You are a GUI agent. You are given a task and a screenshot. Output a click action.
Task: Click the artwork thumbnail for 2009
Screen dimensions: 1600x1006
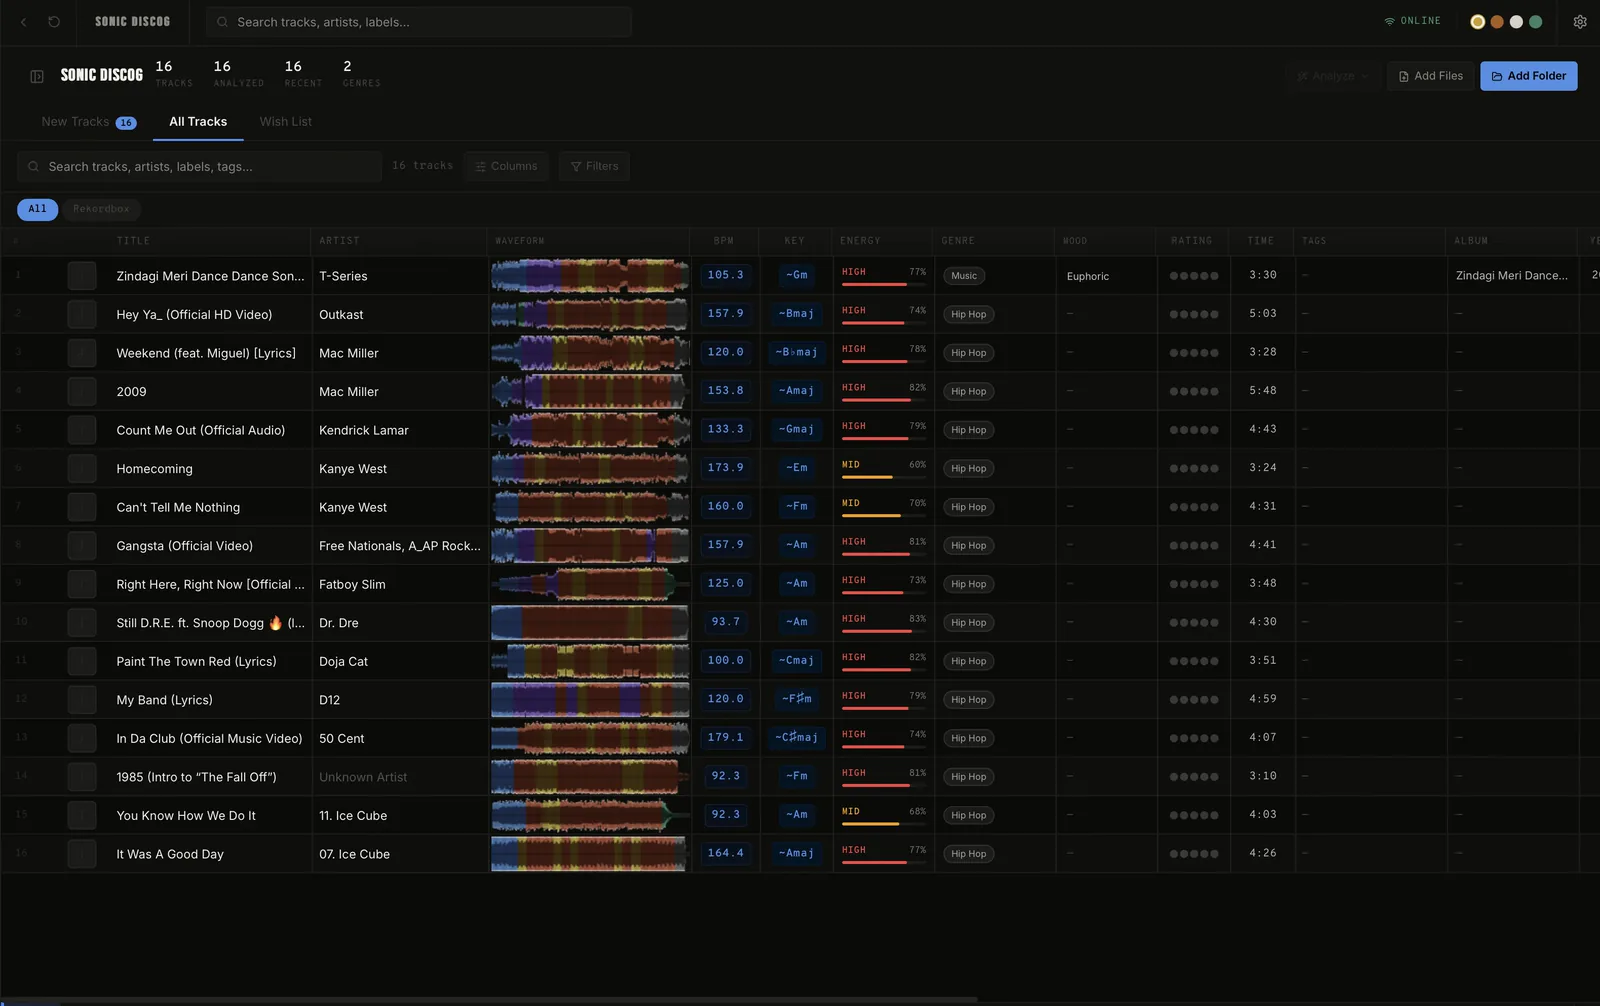82,391
